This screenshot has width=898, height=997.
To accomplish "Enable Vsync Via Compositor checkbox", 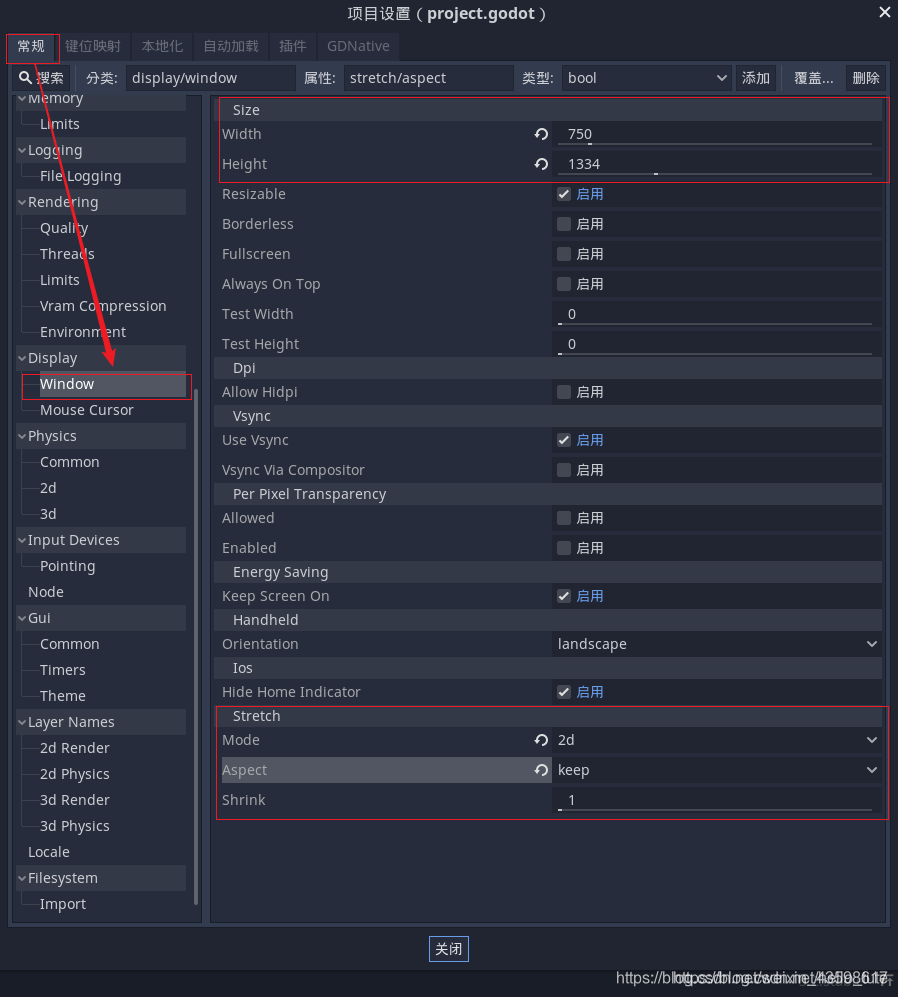I will point(563,470).
